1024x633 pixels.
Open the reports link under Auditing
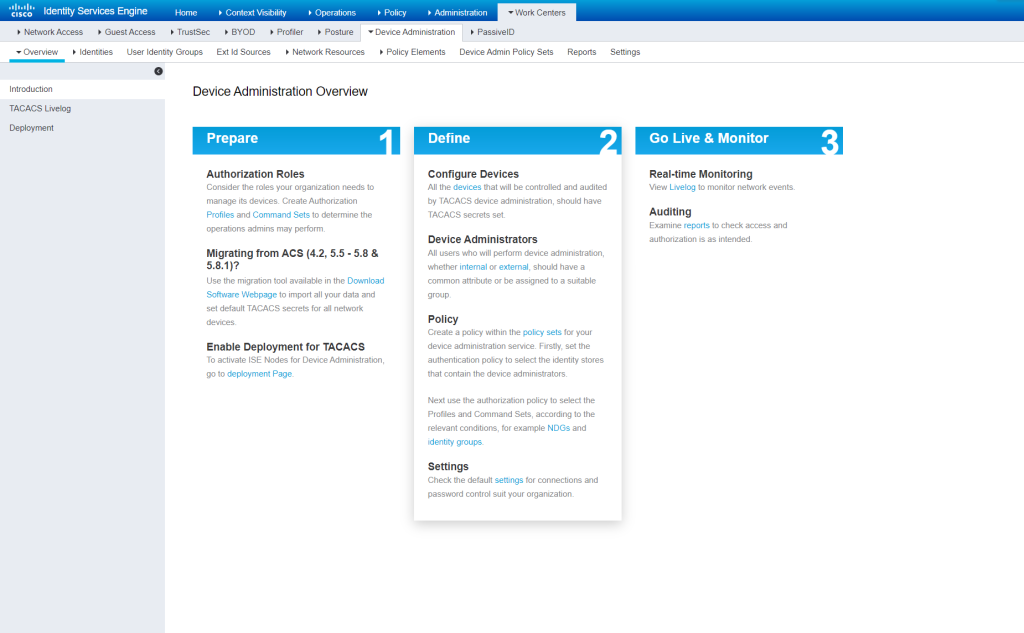696,225
